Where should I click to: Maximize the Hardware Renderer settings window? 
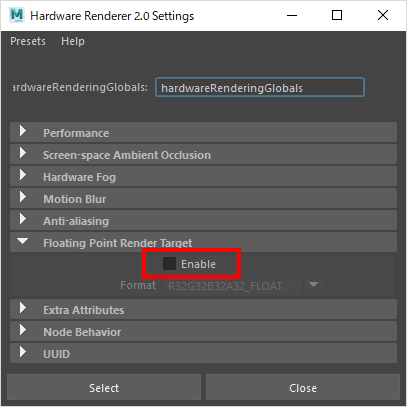pyautogui.click(x=337, y=15)
